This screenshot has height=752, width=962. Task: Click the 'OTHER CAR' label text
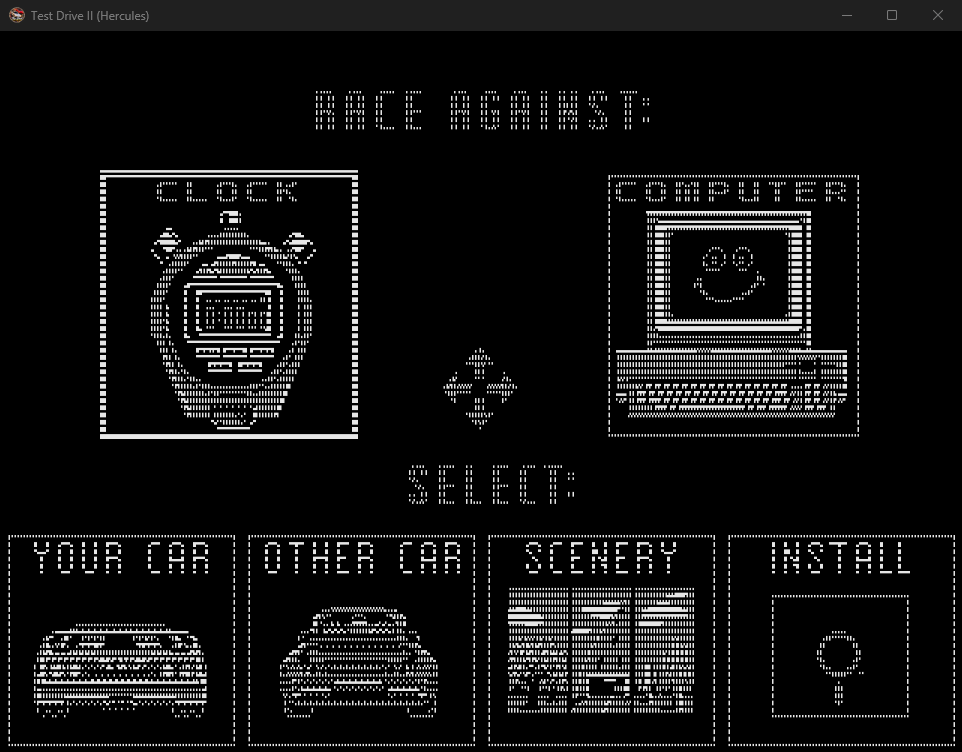pyautogui.click(x=363, y=558)
